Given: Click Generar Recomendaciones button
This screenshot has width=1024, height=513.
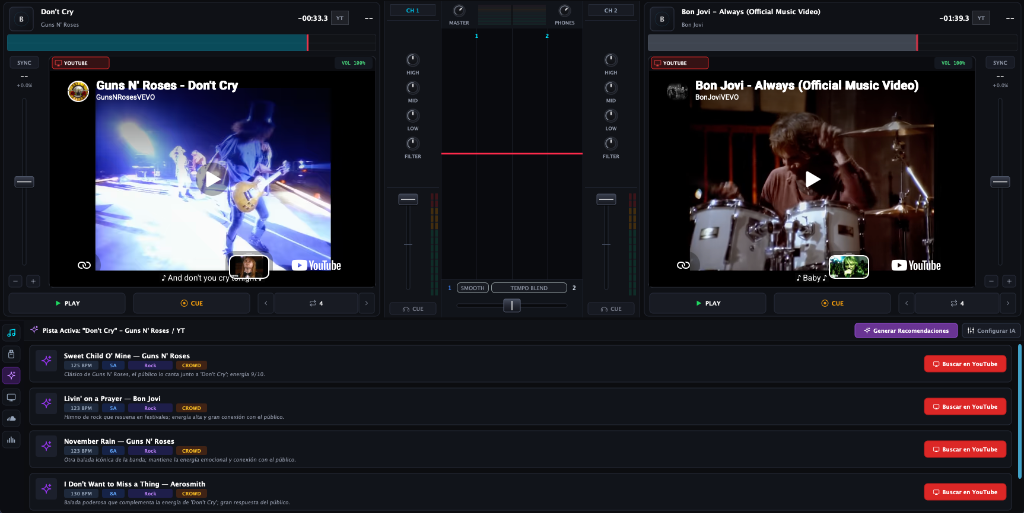Looking at the screenshot, I should [x=906, y=330].
